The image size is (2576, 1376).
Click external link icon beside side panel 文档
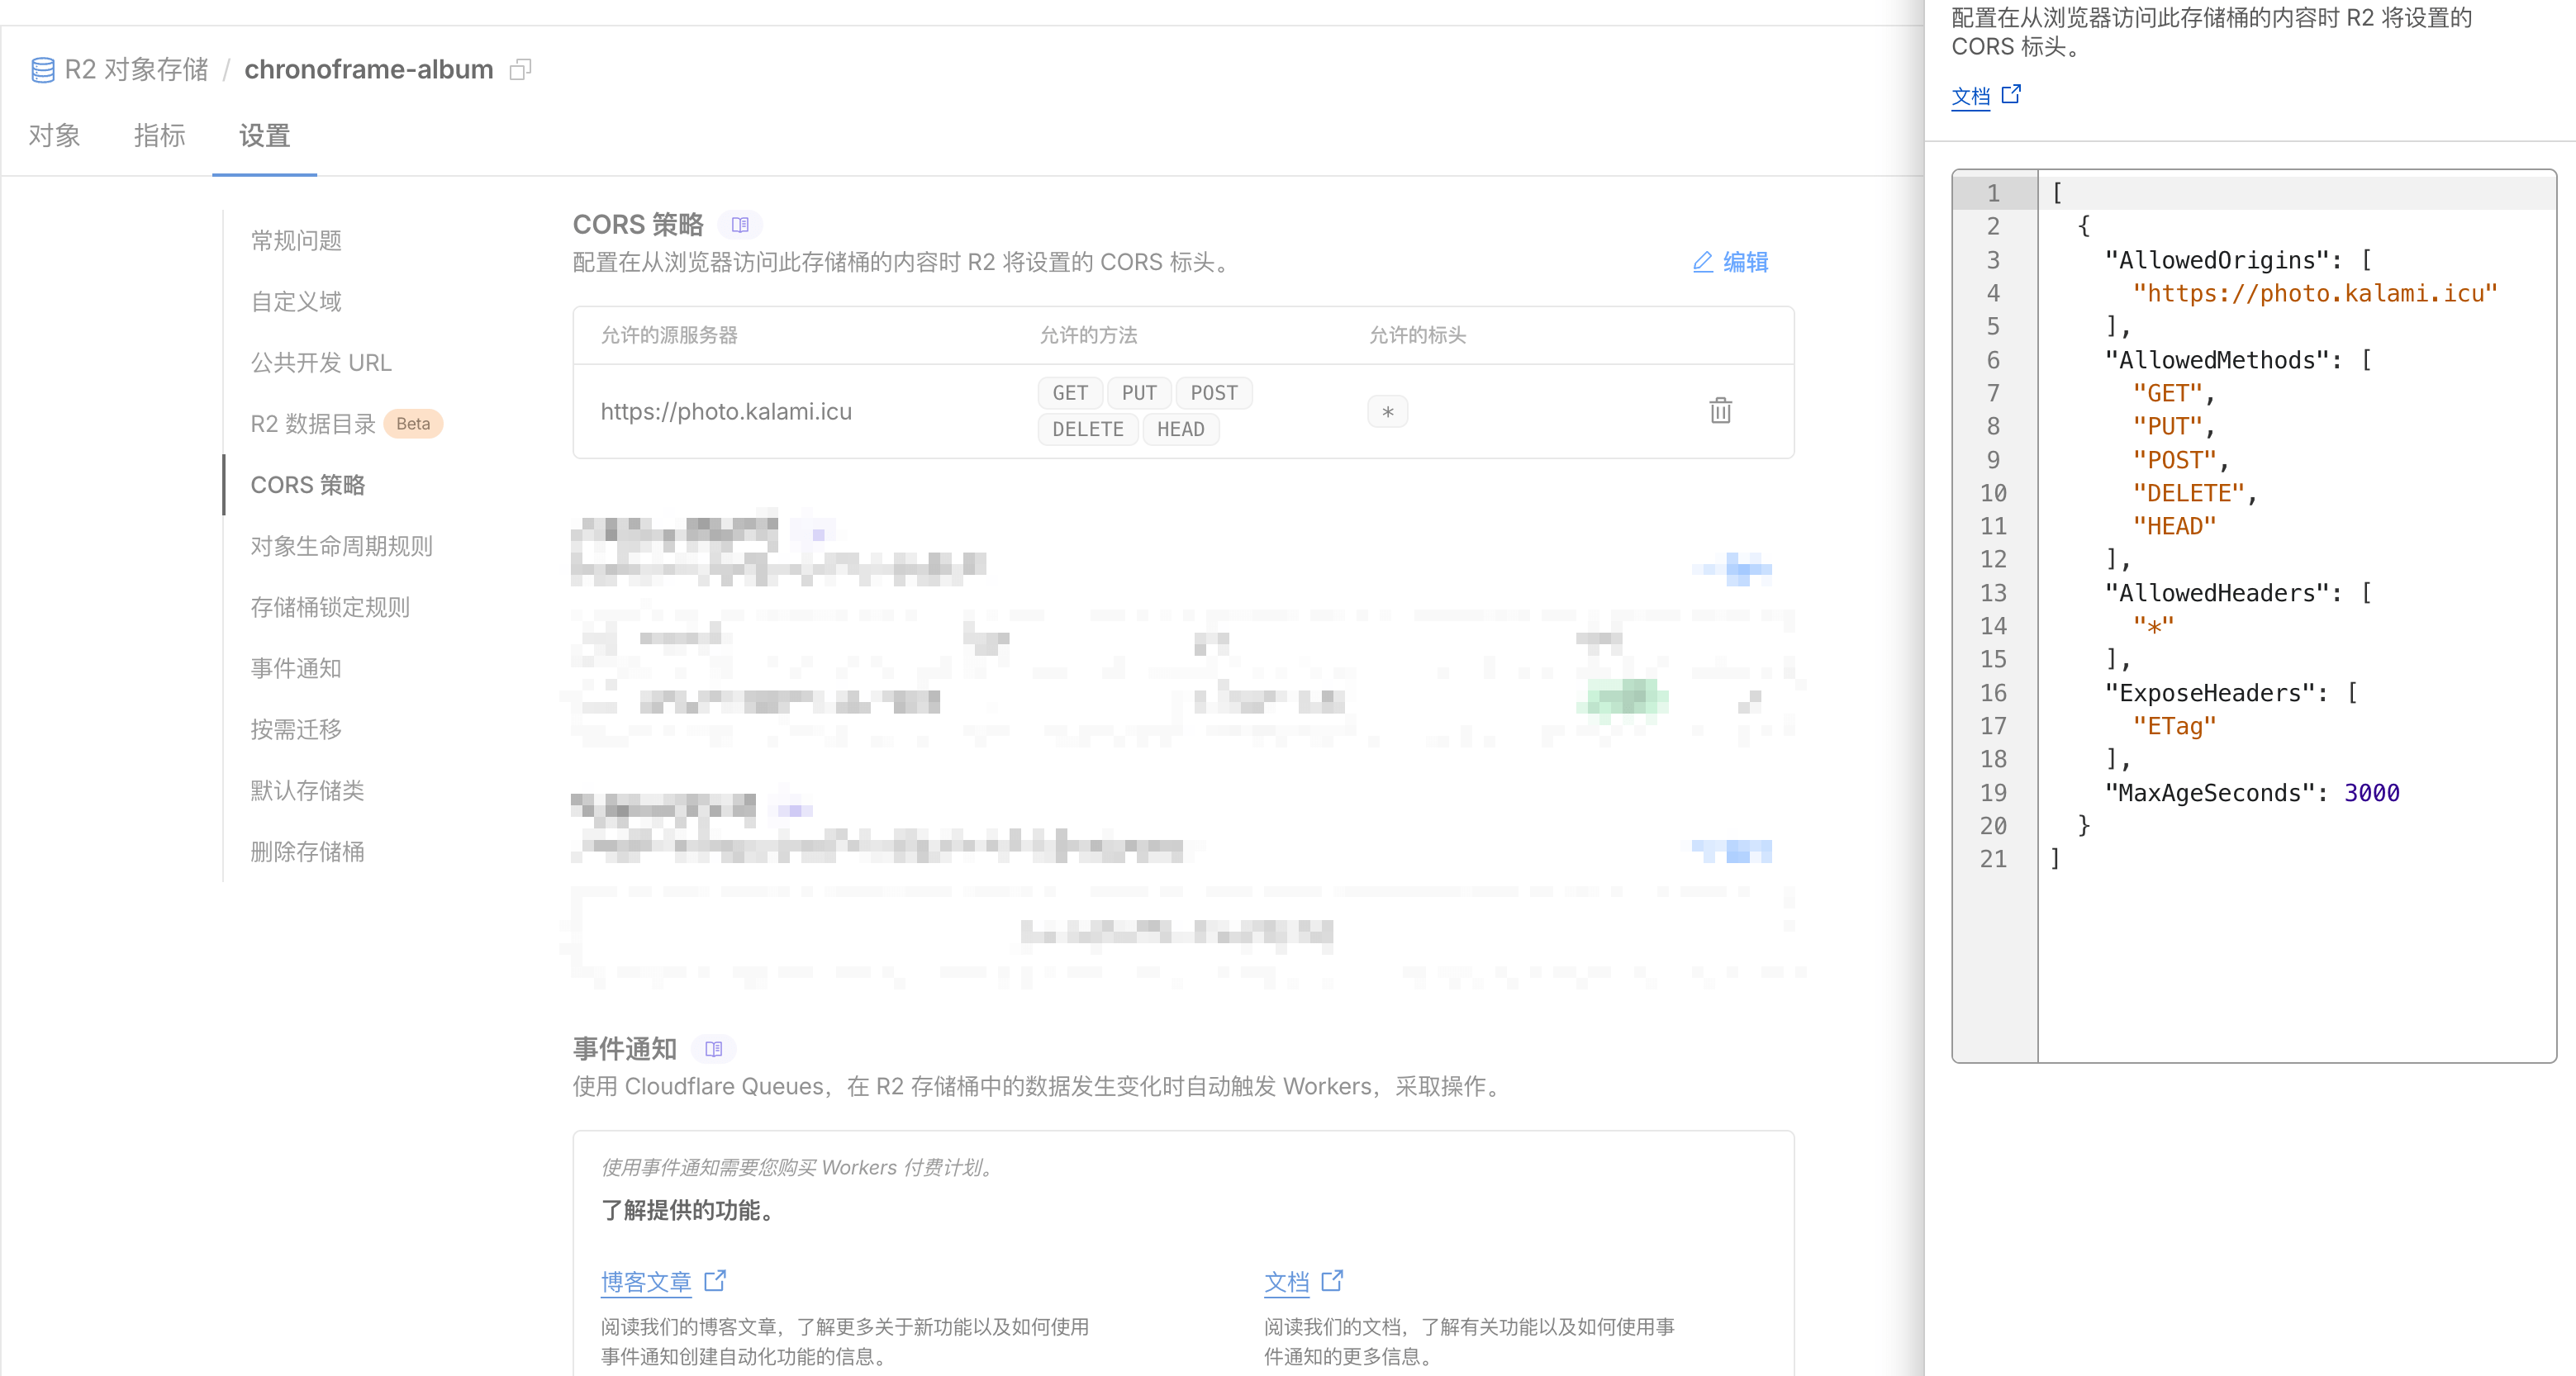(2011, 94)
